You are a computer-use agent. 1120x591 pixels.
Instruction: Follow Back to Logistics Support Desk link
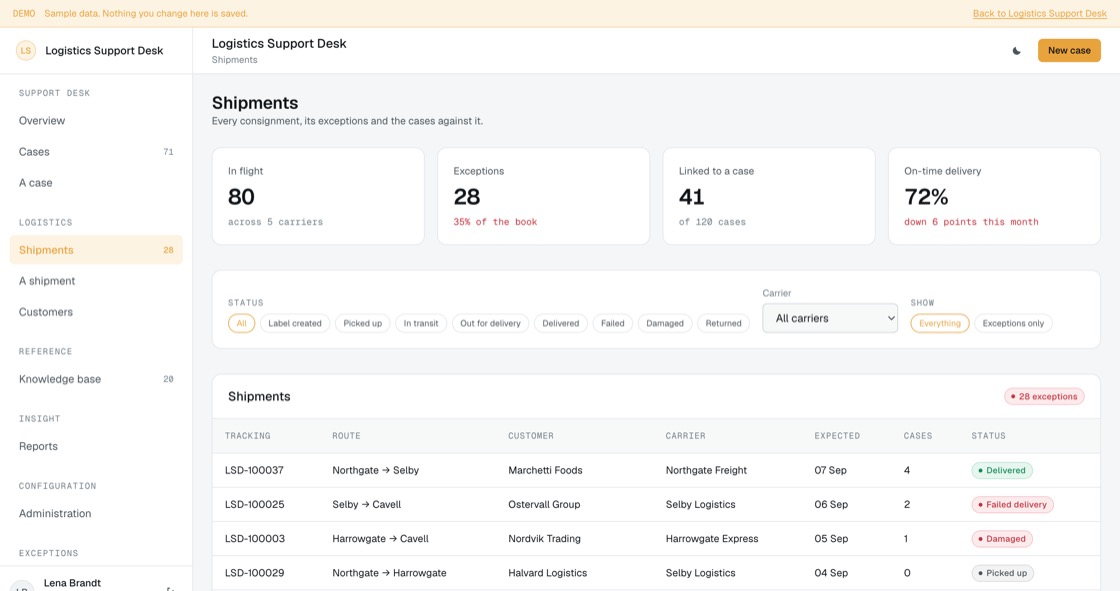coord(1039,14)
